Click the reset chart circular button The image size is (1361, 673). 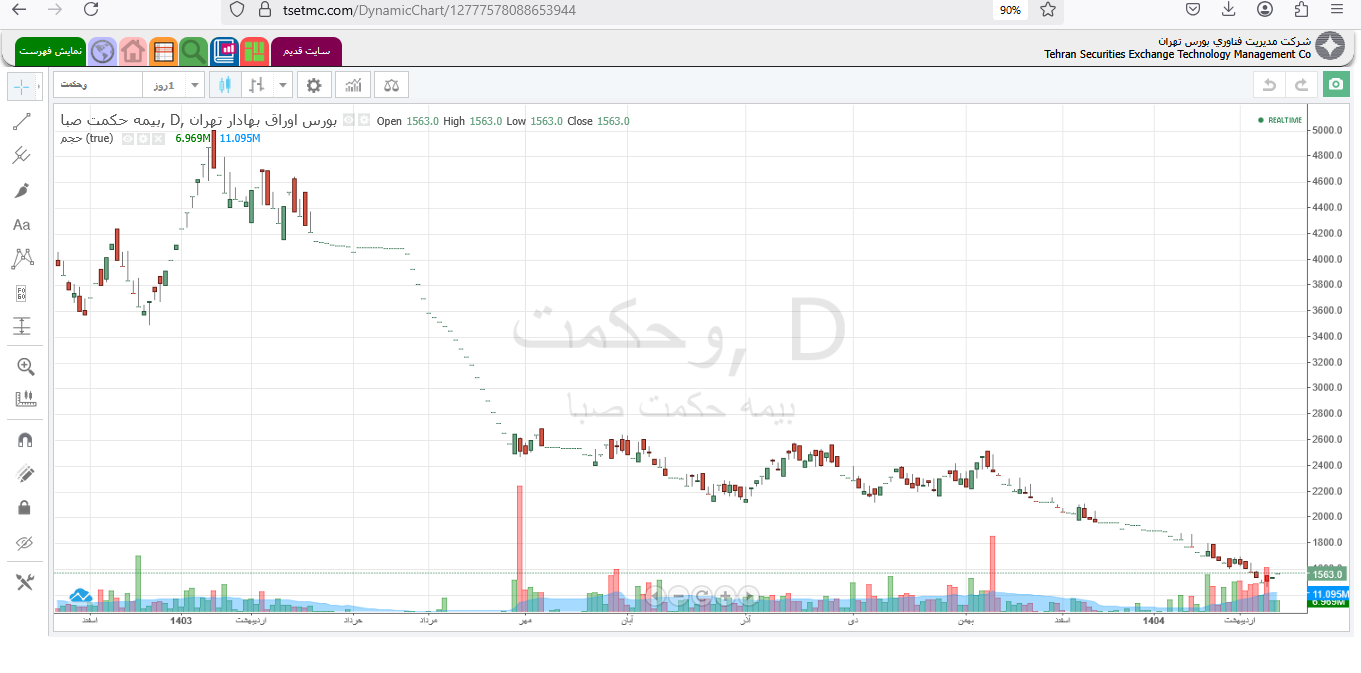[x=702, y=597]
